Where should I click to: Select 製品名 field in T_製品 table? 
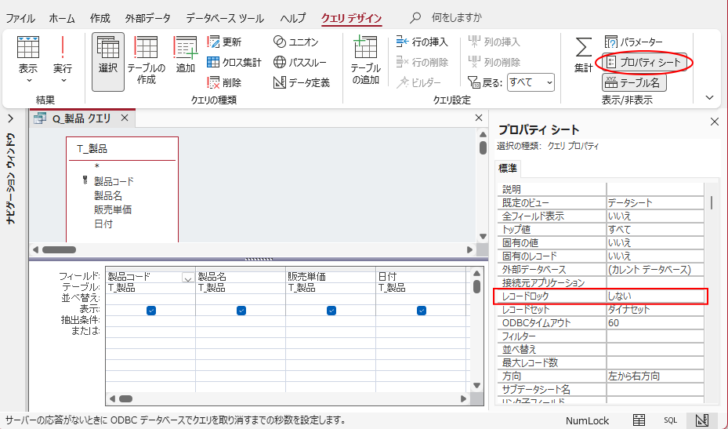point(108,195)
